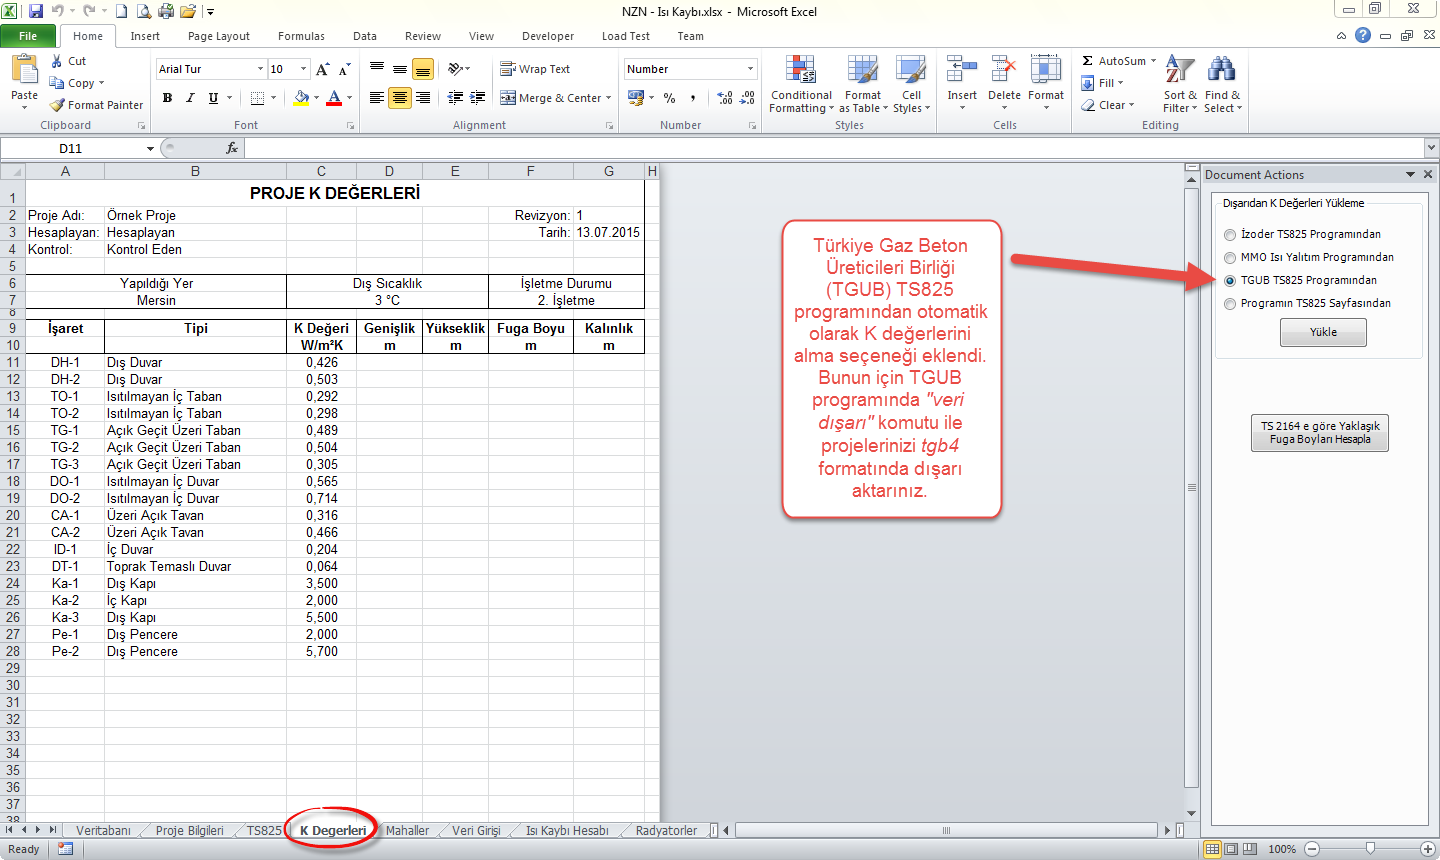Screen dimensions: 1440x860
Task: Open Conditional Formatting
Action: 800,85
